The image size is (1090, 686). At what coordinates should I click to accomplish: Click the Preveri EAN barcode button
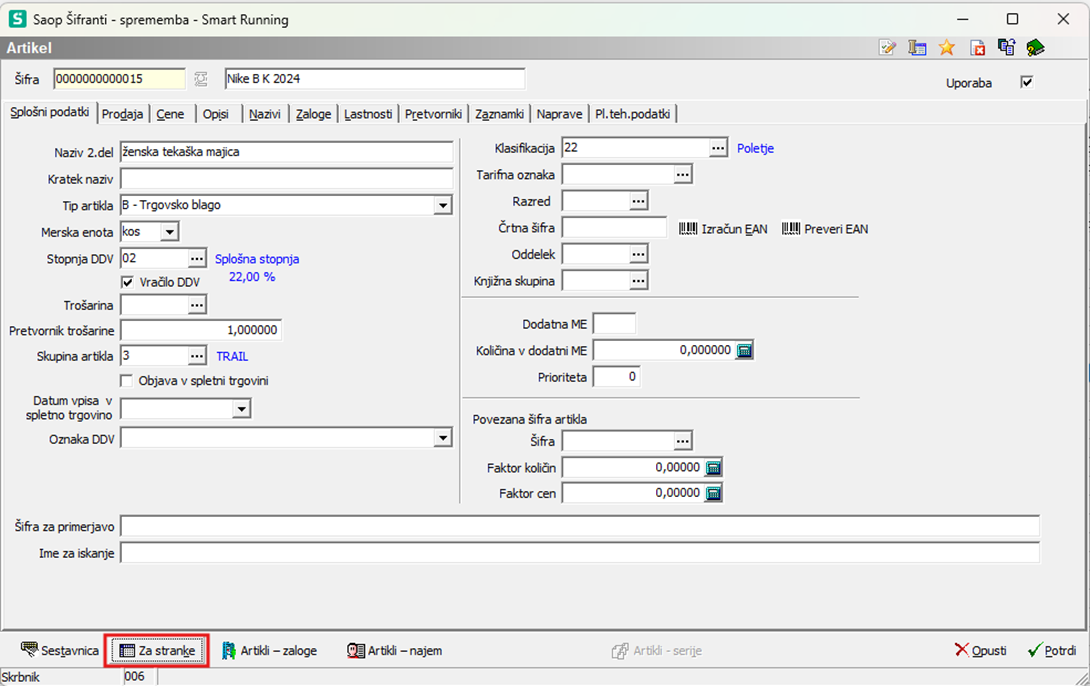pyautogui.click(x=825, y=229)
